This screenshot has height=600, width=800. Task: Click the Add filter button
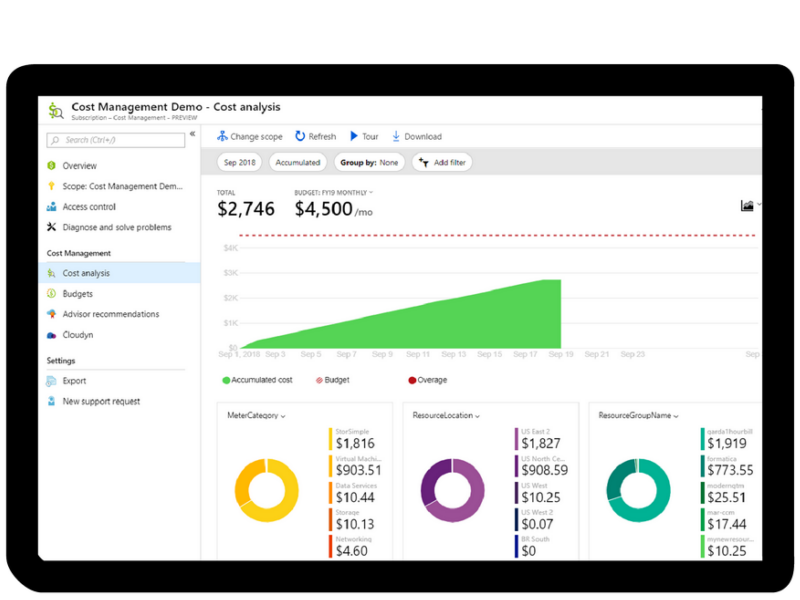point(442,162)
